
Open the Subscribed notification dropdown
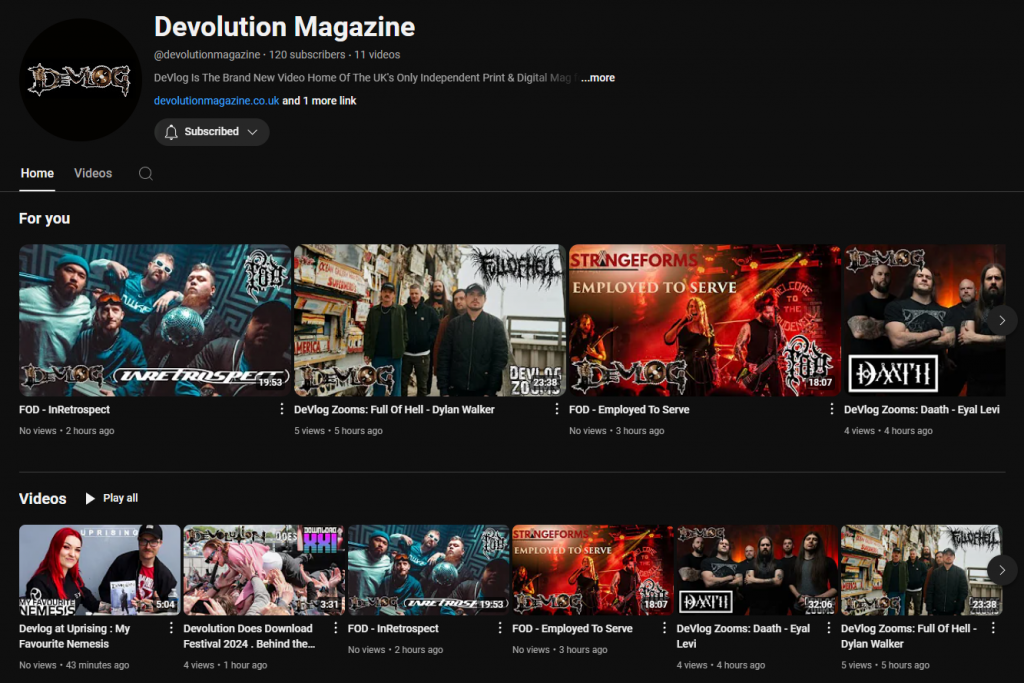click(212, 132)
